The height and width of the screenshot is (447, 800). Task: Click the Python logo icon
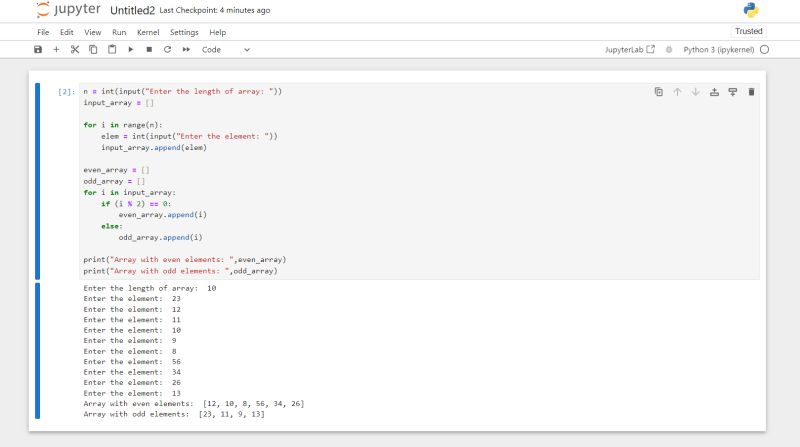point(751,10)
